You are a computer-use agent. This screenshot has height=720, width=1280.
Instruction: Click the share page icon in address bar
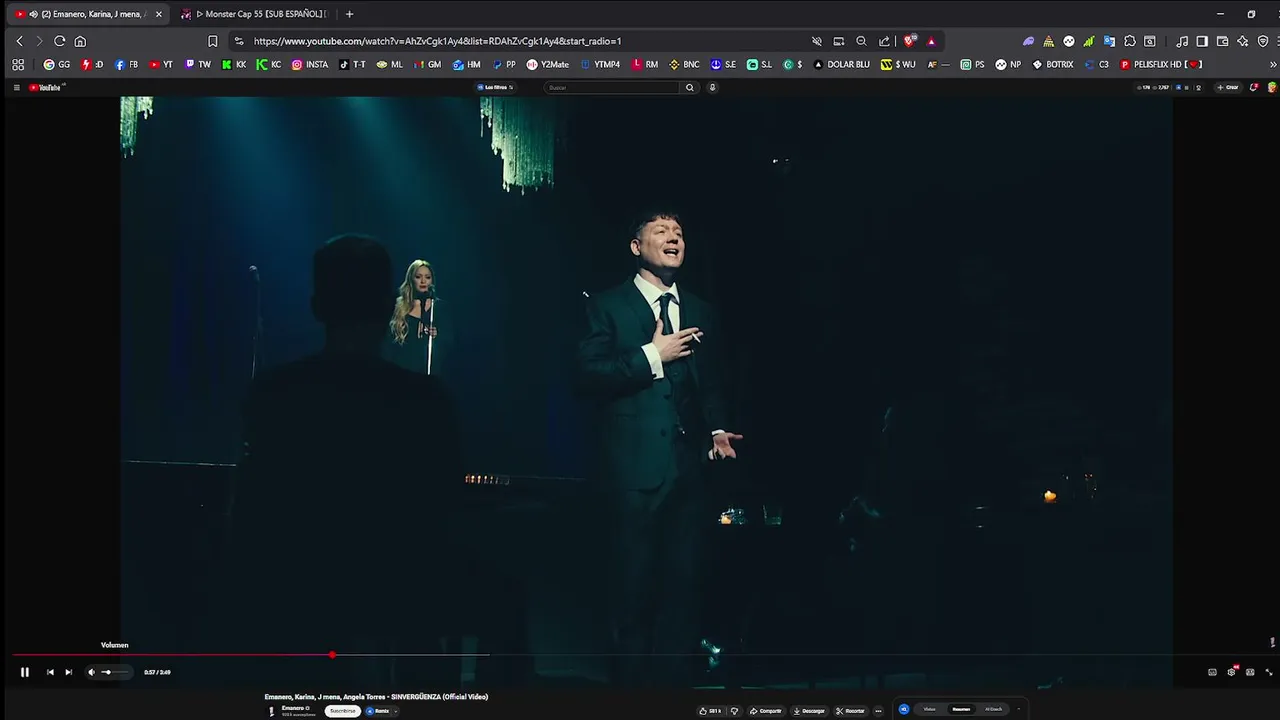pos(884,41)
